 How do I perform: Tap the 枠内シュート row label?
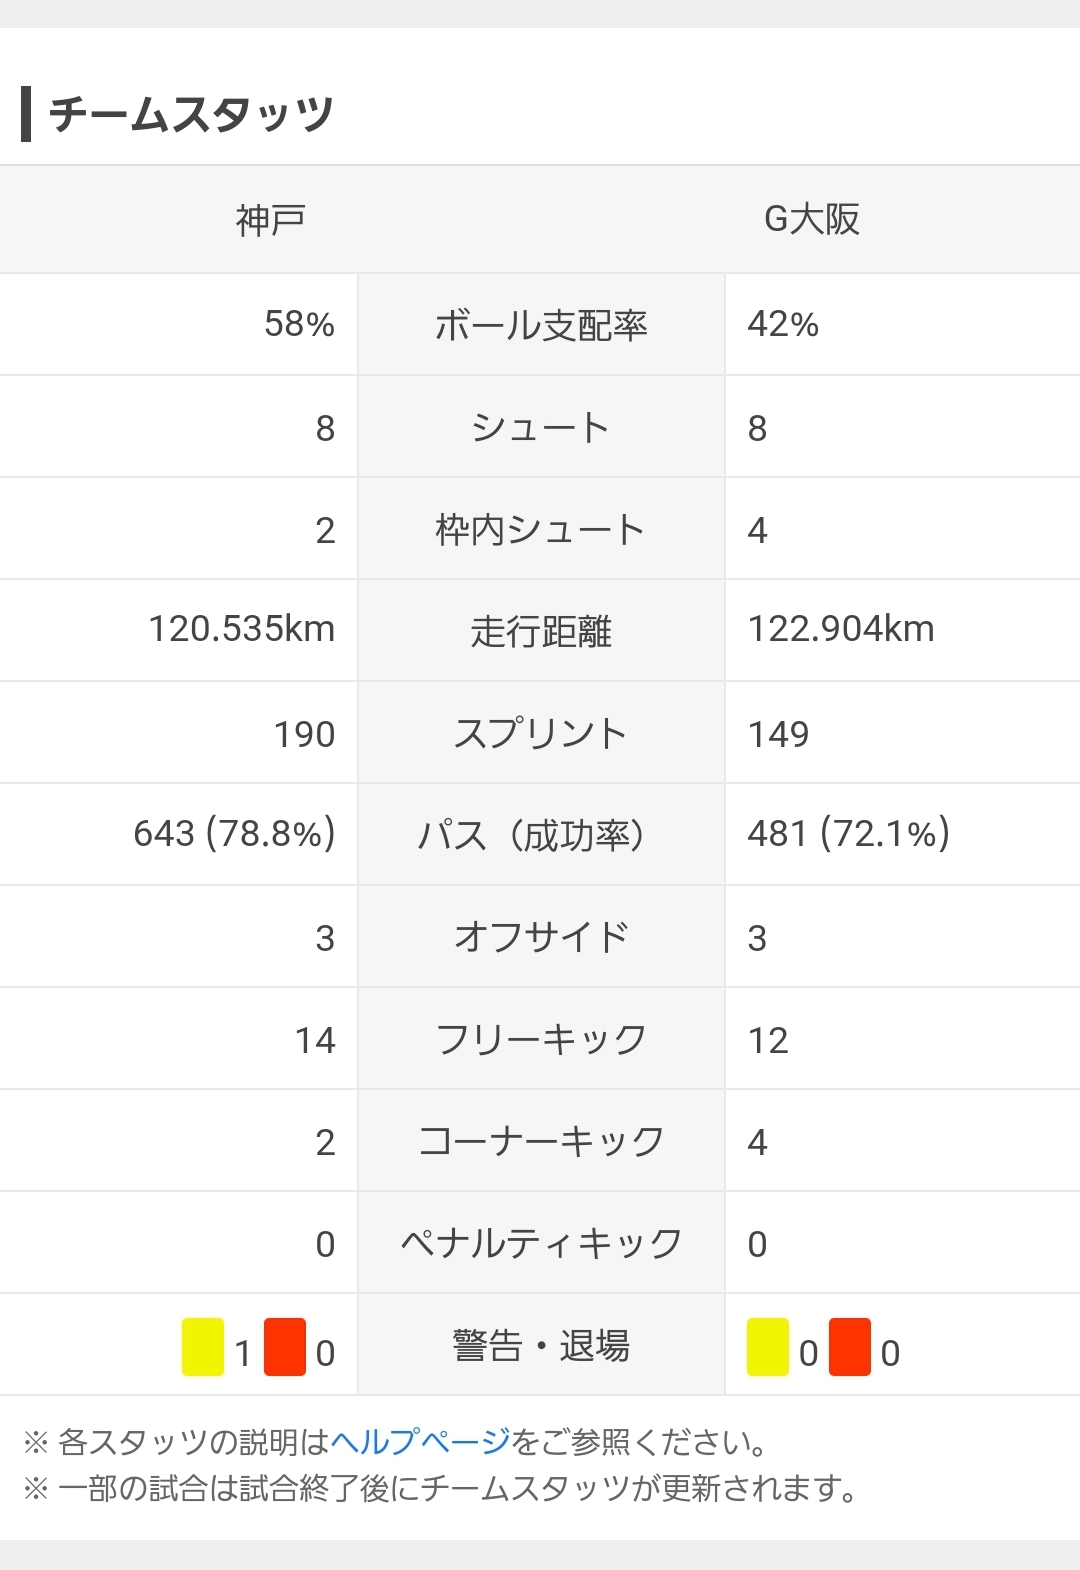541,530
